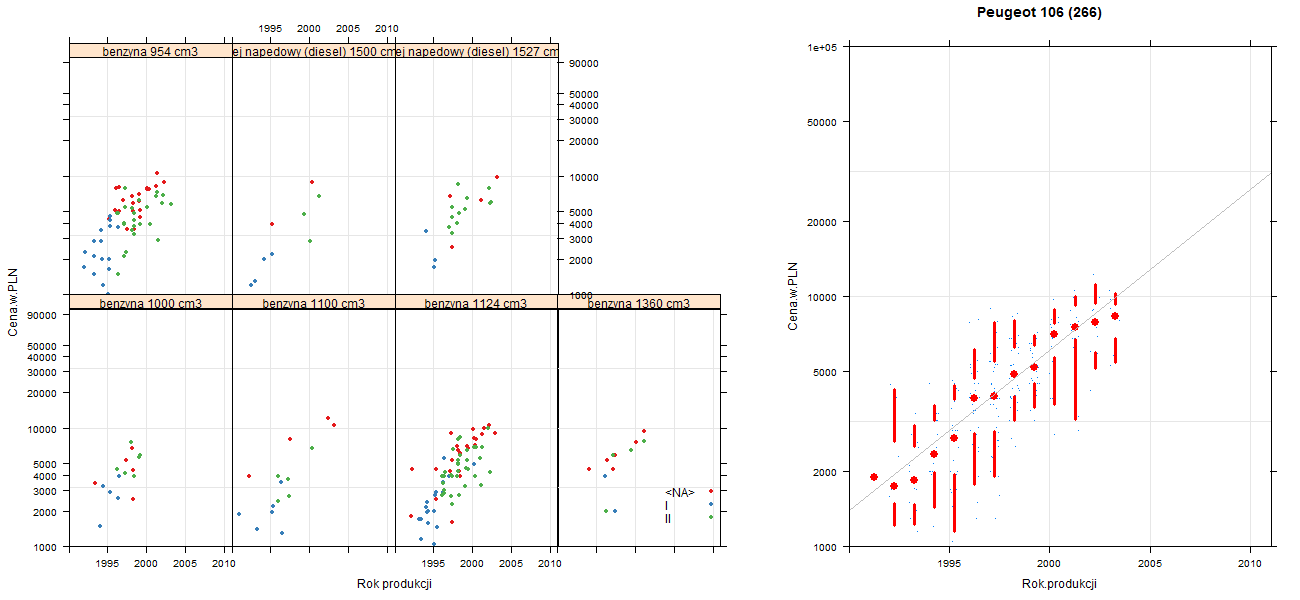Click the "10000" tick label in Peugeot chart
This screenshot has width=1300, height=600.
tap(822, 297)
